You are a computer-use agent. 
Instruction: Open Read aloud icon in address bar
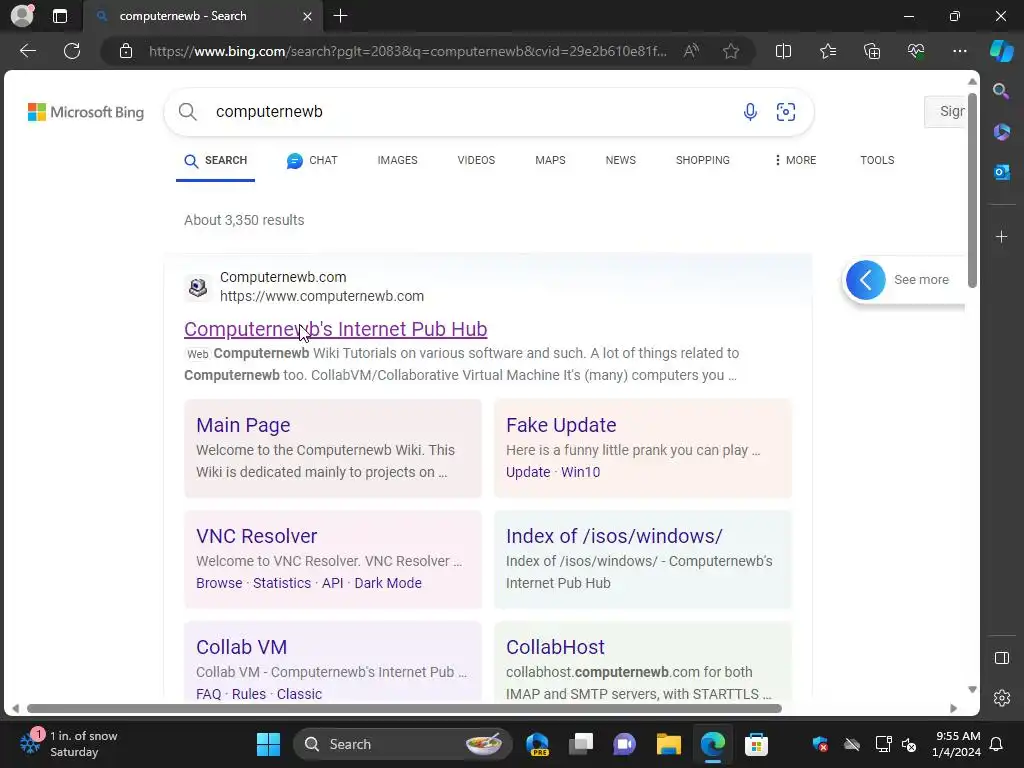(691, 51)
